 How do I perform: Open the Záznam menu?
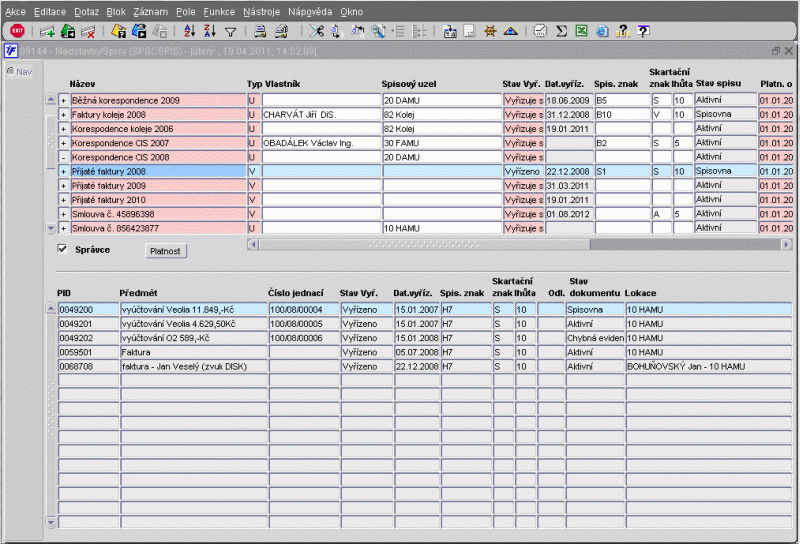(x=151, y=12)
